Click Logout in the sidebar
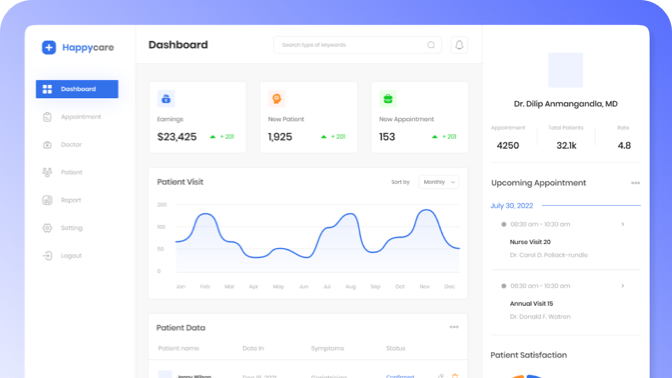The image size is (672, 378). pos(71,256)
